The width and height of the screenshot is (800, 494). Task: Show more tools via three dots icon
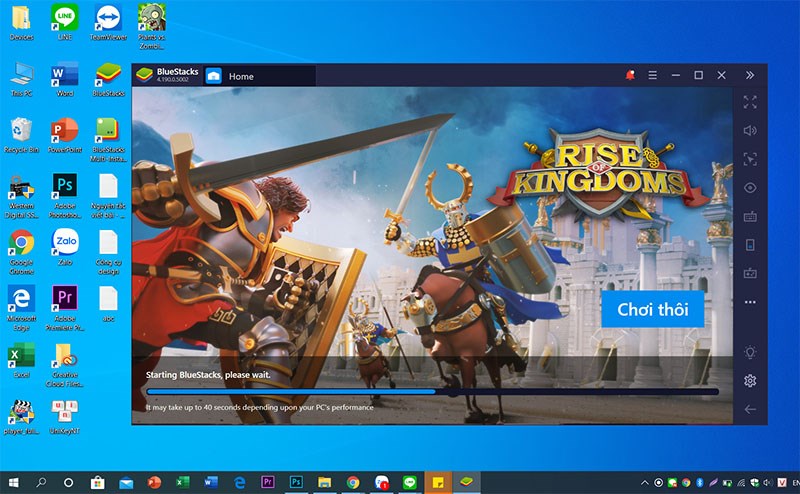coord(750,302)
